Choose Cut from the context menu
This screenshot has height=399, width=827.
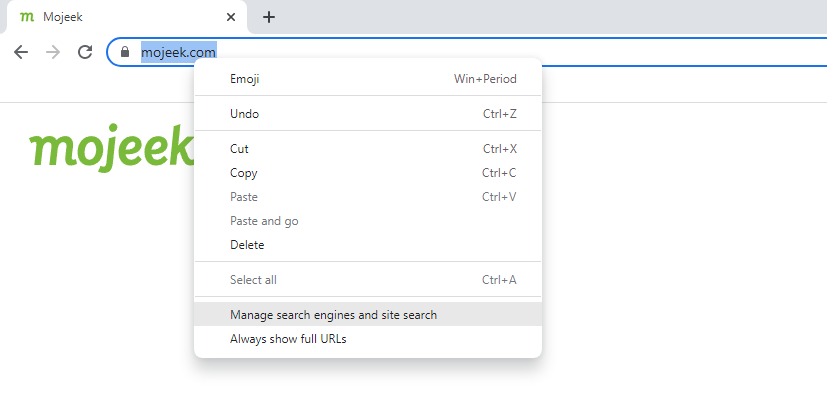[368, 149]
